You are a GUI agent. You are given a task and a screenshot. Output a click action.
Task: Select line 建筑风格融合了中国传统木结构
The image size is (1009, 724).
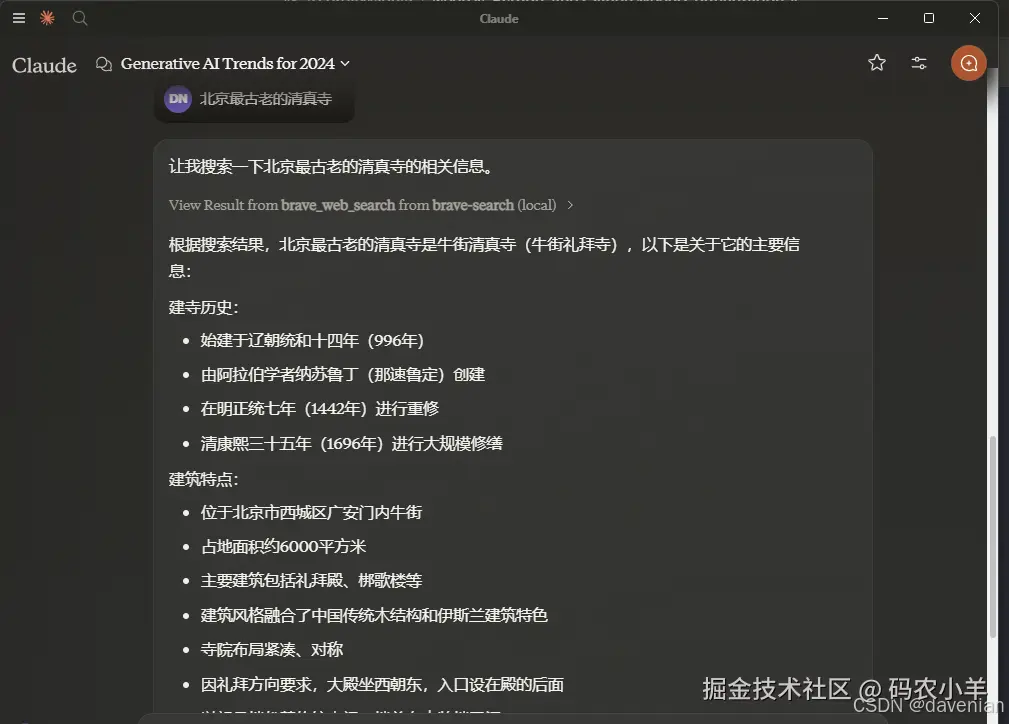click(x=374, y=615)
